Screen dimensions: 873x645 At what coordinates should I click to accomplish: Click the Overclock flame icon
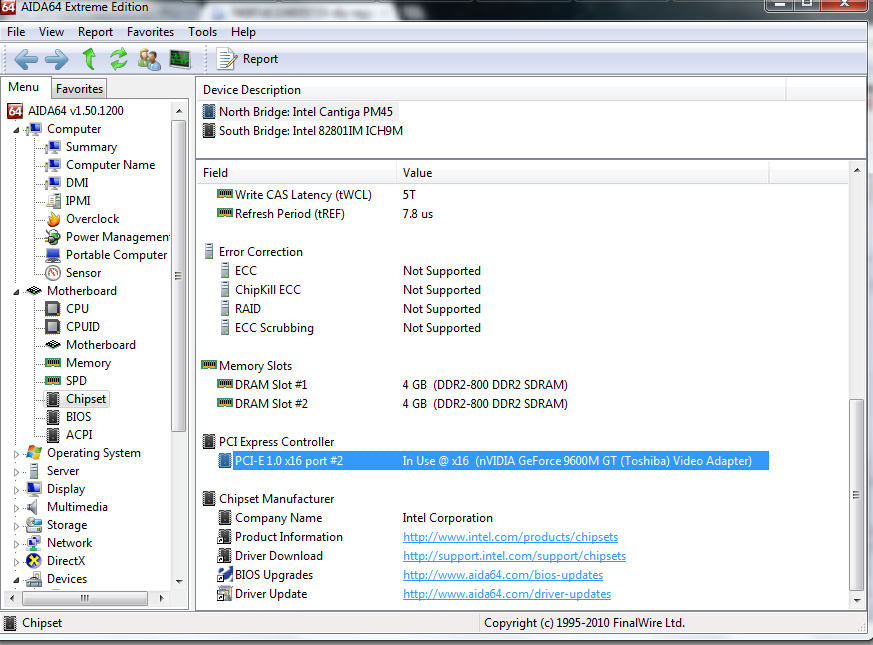point(53,219)
